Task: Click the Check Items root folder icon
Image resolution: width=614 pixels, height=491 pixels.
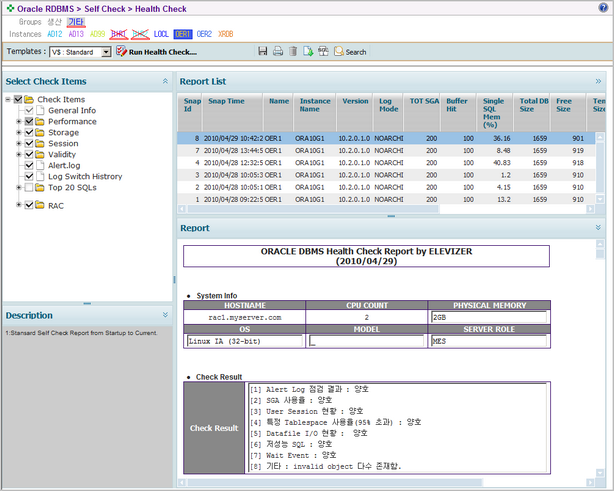Action: (x=29, y=99)
